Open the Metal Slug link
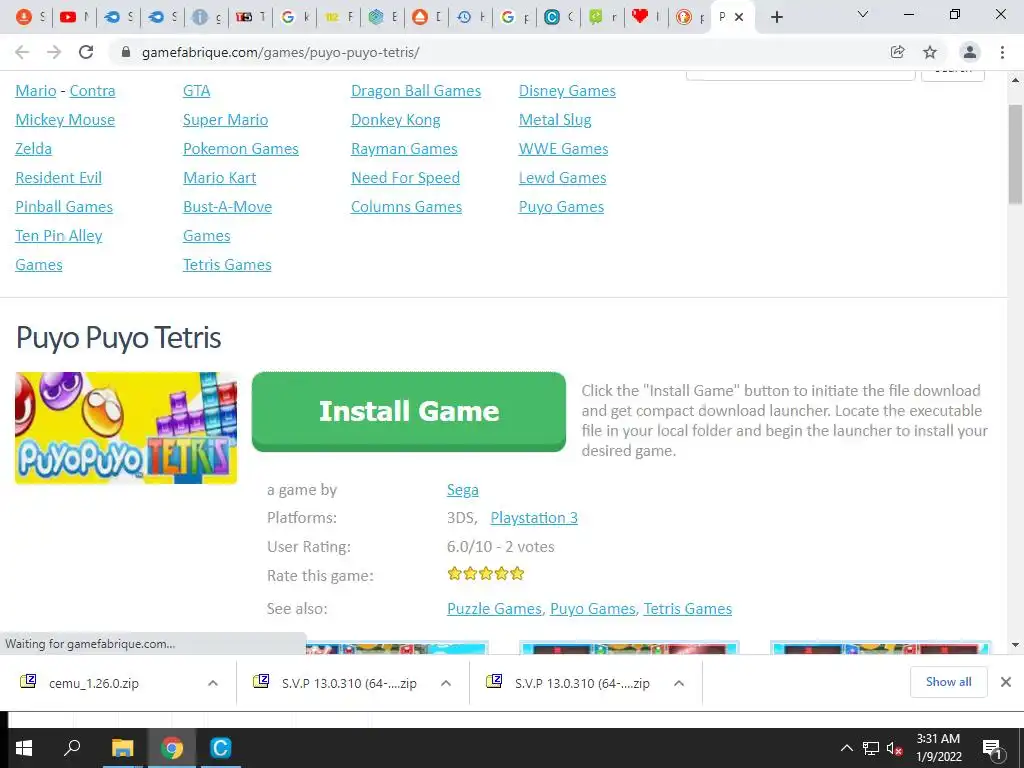Image resolution: width=1024 pixels, height=768 pixels. (555, 120)
